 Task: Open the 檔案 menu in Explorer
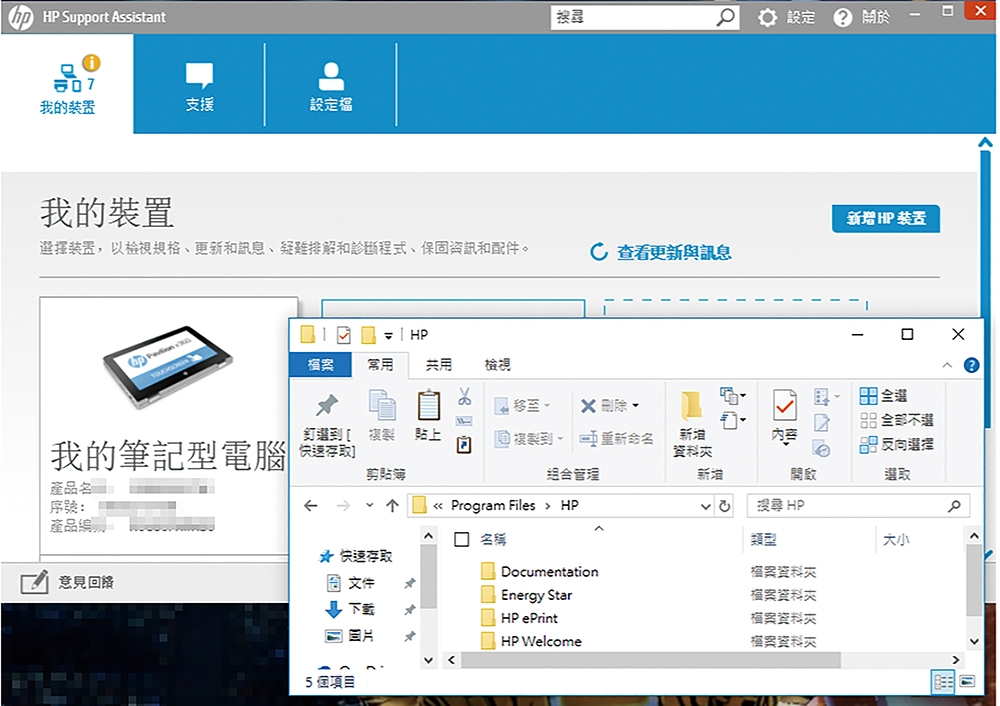coord(320,365)
